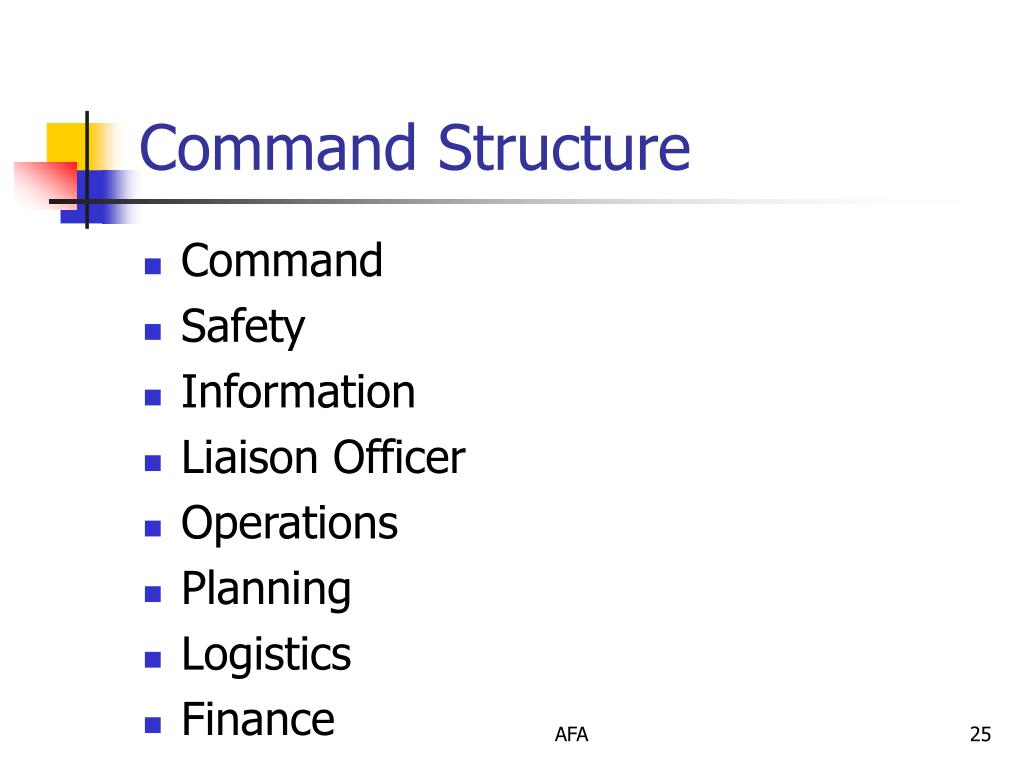The image size is (1024, 768).
Task: Click the red gradient square decoration
Action: tap(45, 185)
